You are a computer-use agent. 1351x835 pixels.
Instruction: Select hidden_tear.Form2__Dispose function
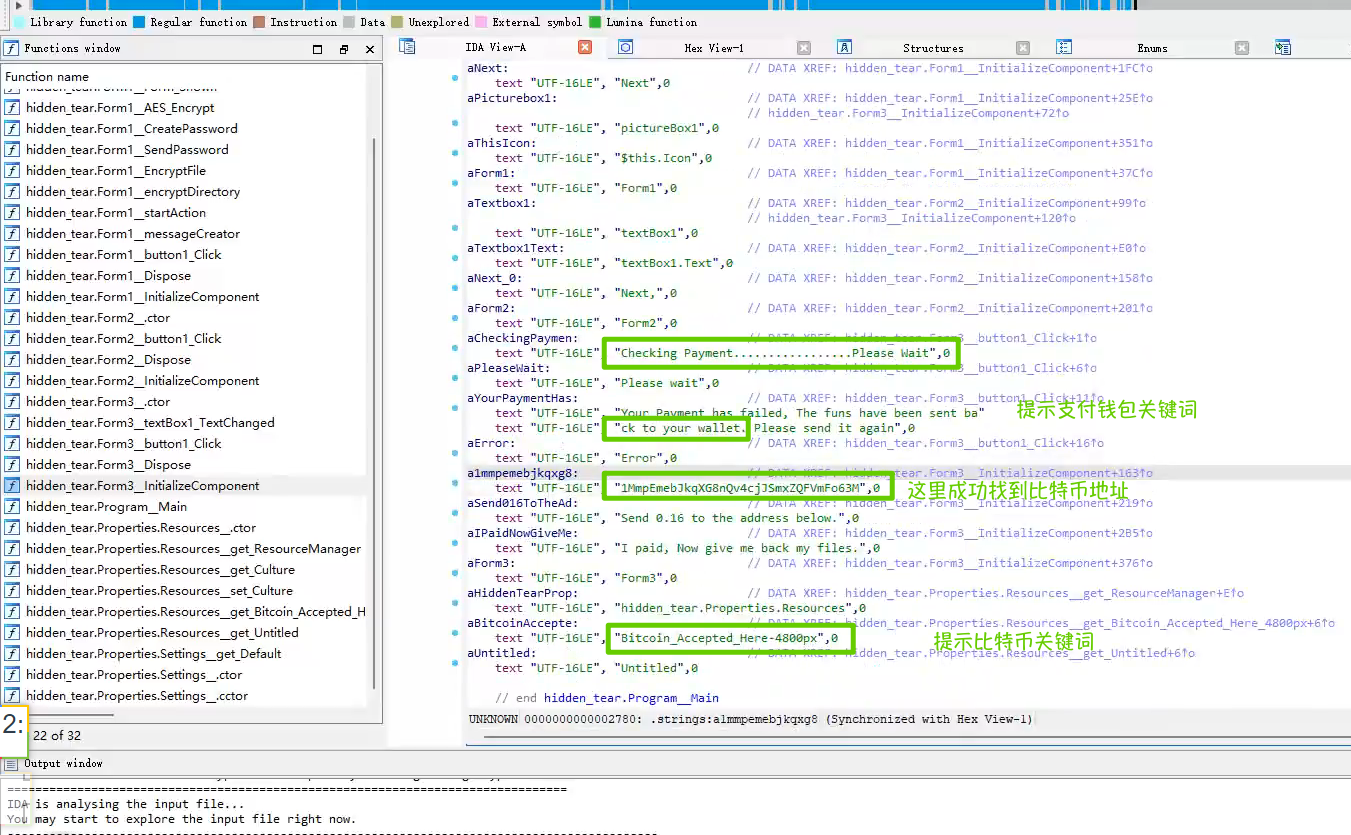(x=108, y=359)
